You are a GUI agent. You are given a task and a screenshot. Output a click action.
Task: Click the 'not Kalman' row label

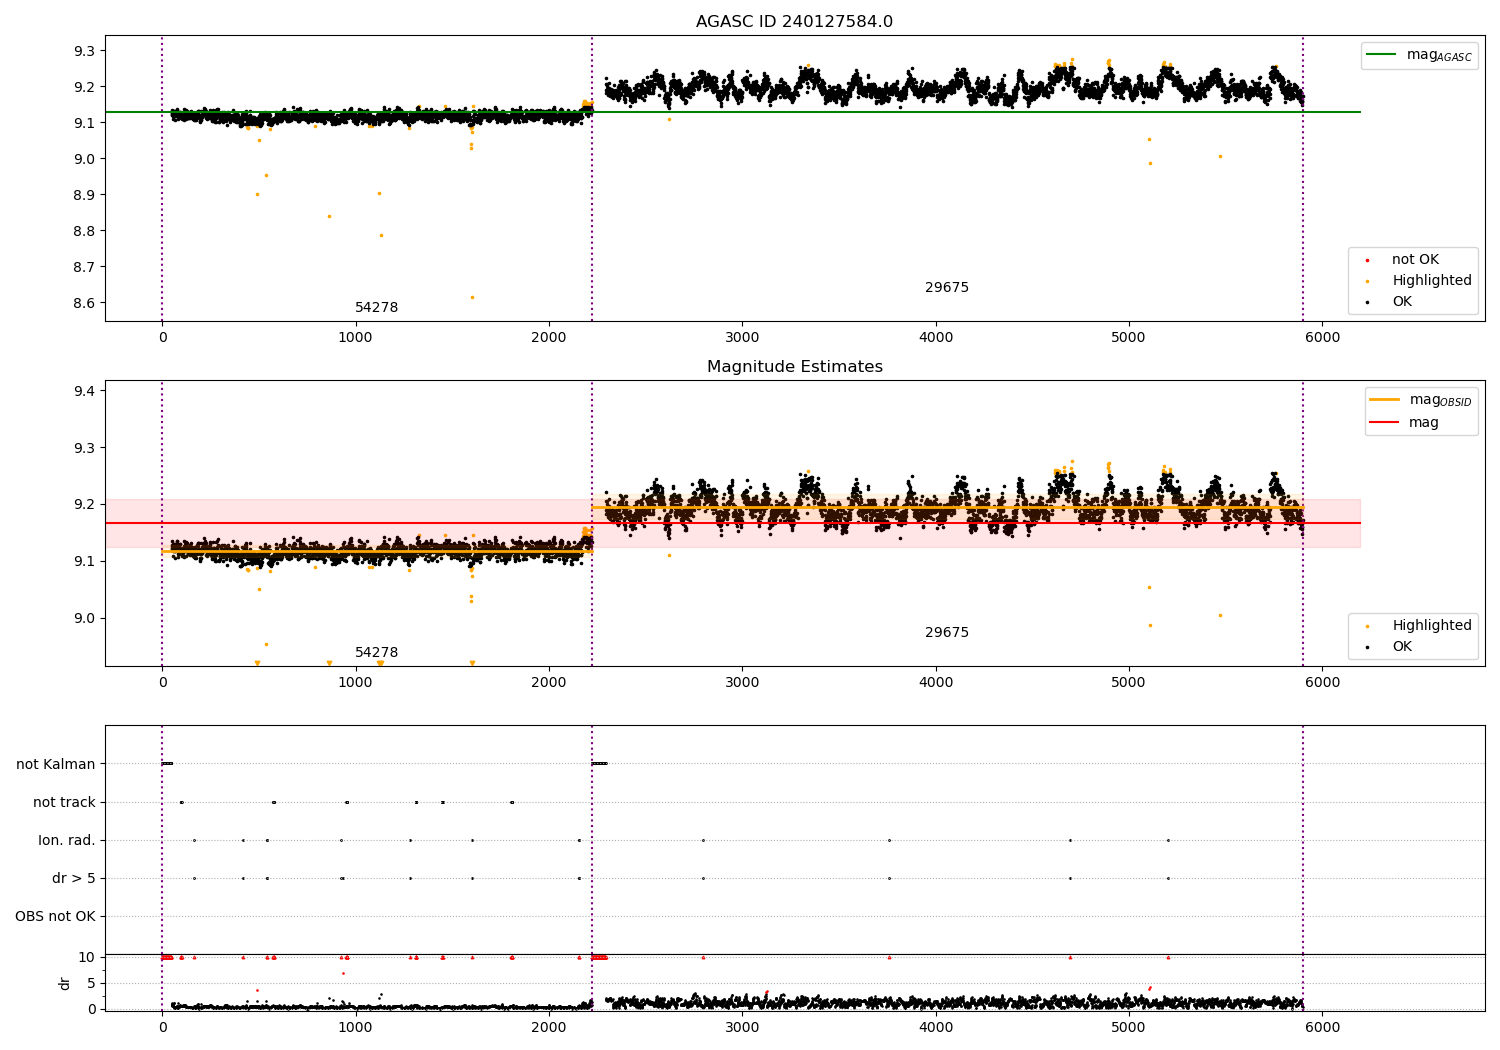pos(56,764)
